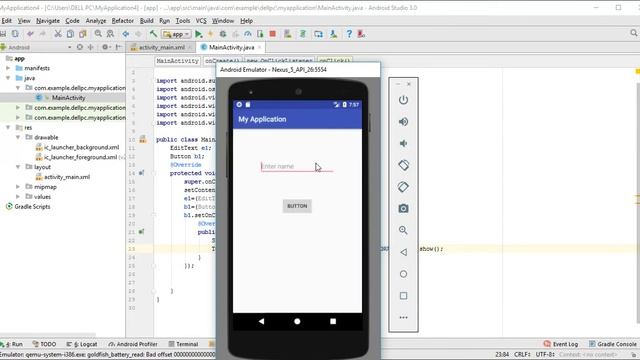The height and width of the screenshot is (360, 640).
Task: Click the Paste icon in toolbar
Action: click(x=82, y=34)
